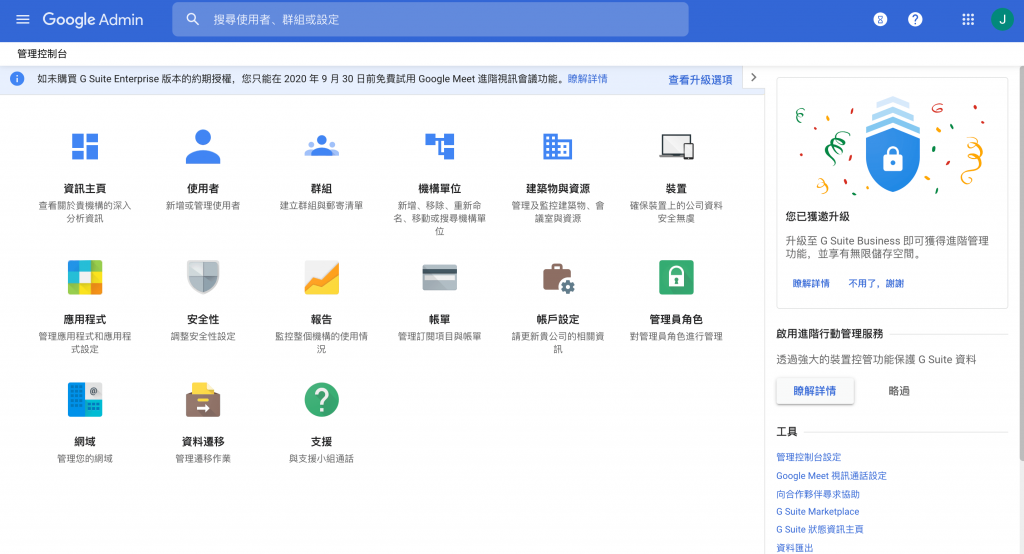This screenshot has height=554, width=1024.
Task: Open G Suite Marketplace link
Action: (x=818, y=512)
